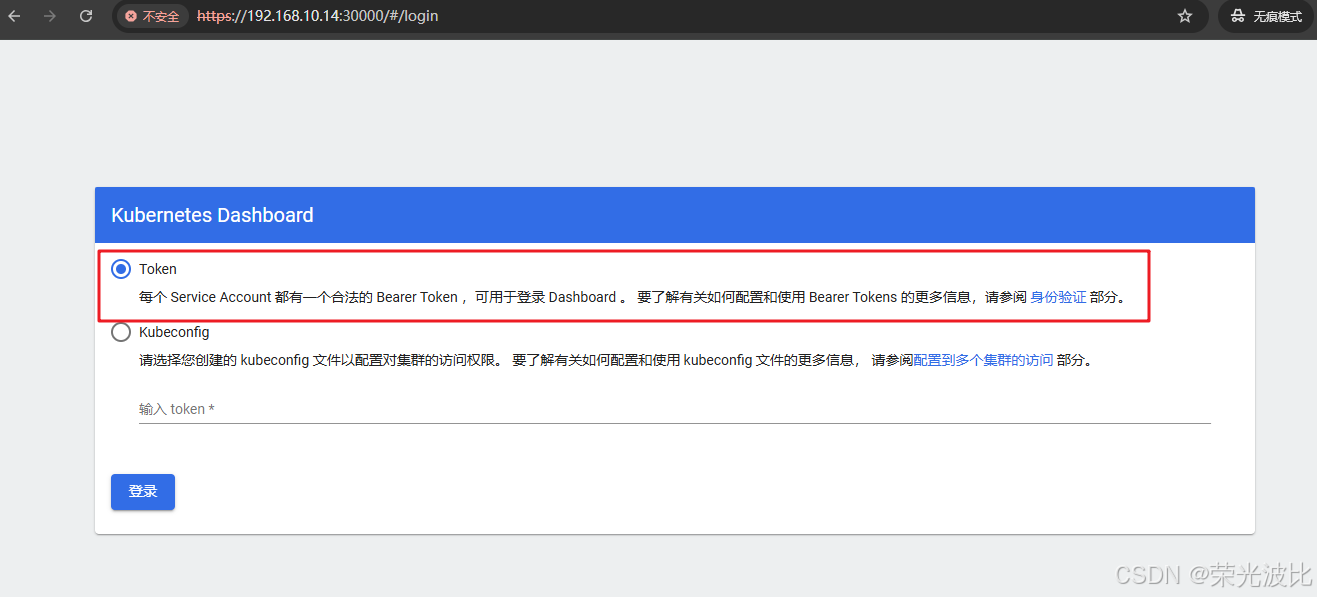Open the 无痕模式 incognito indicator
This screenshot has width=1317, height=597.
[1266, 16]
